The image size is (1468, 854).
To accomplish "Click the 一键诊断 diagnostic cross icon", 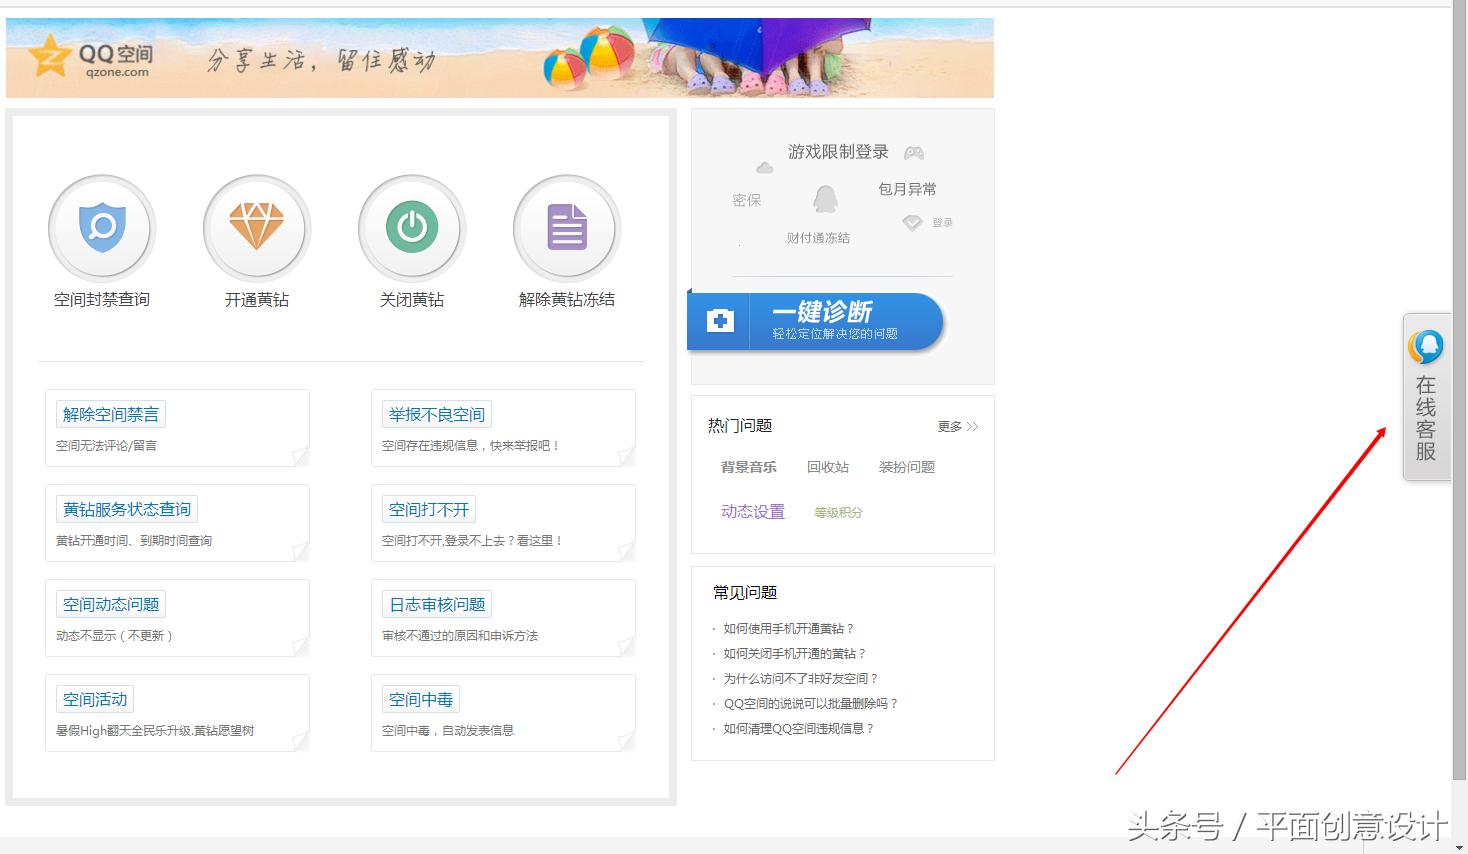I will pyautogui.click(x=719, y=321).
